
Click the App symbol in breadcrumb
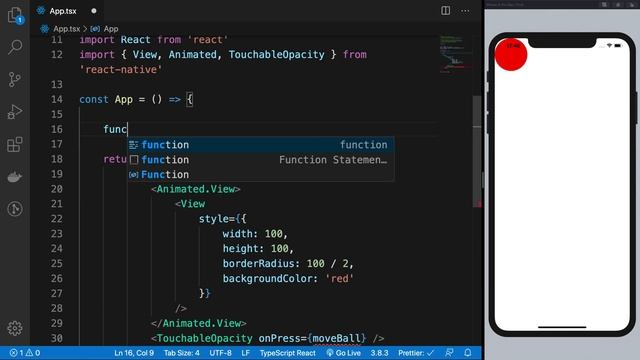pos(111,29)
